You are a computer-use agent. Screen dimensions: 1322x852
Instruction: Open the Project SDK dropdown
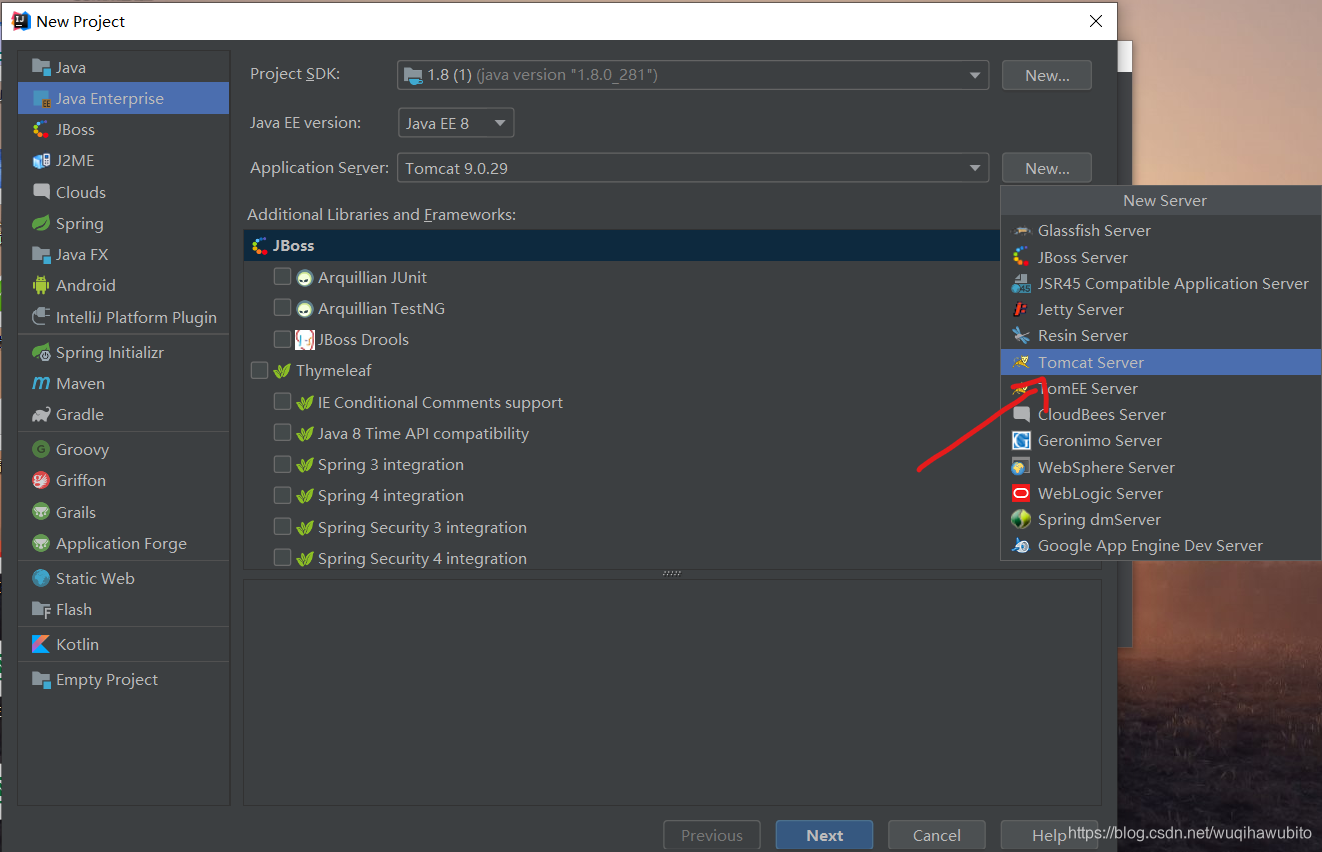pyautogui.click(x=693, y=75)
